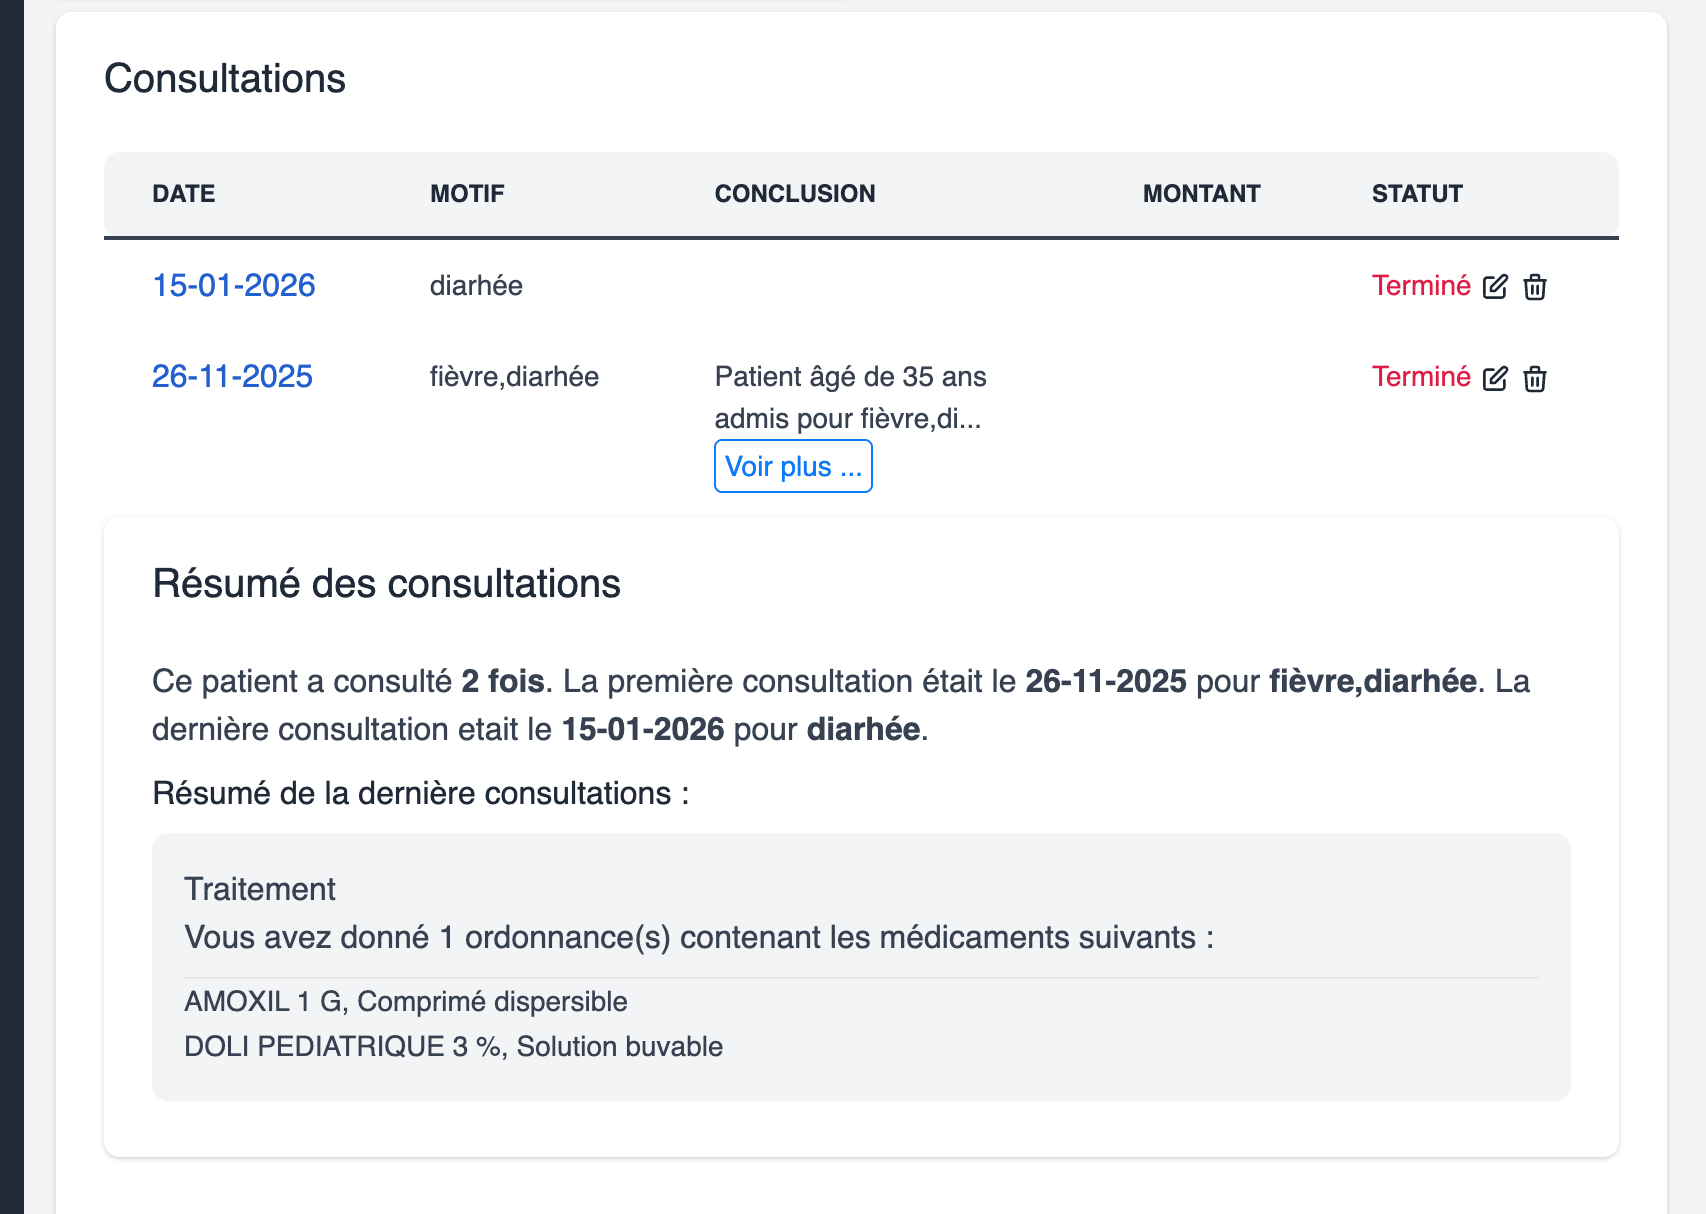Viewport: 1706px width, 1214px height.
Task: Click the CONCLUSION column header
Action: (x=795, y=193)
